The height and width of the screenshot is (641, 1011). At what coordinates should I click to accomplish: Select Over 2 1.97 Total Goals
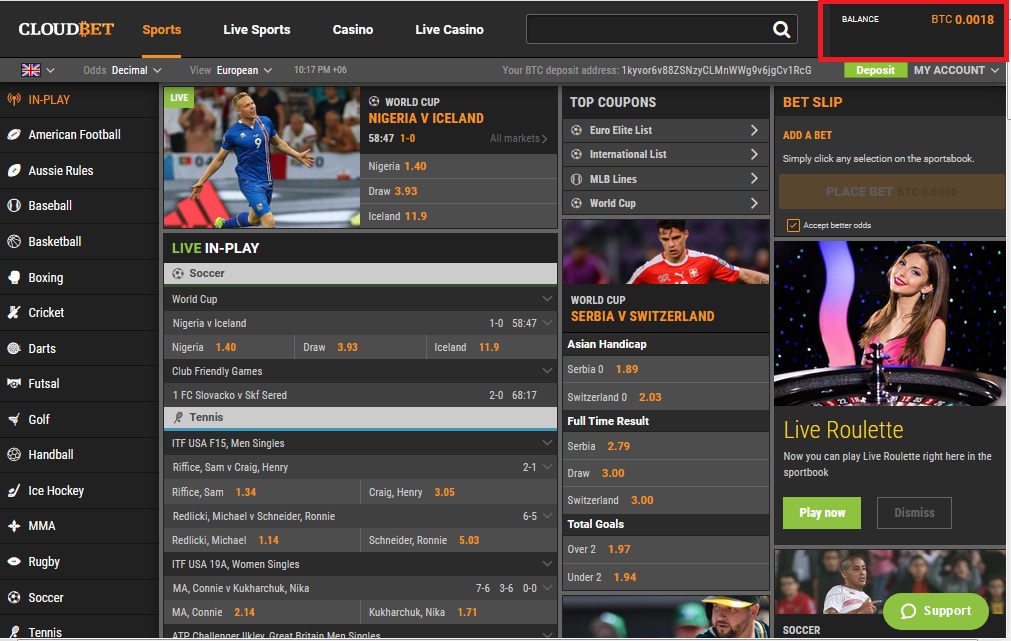point(665,549)
